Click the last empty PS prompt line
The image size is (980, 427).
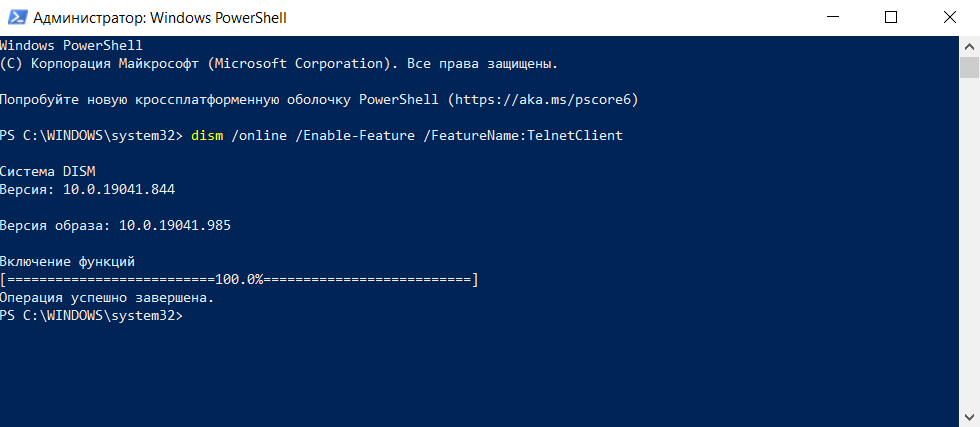point(92,316)
